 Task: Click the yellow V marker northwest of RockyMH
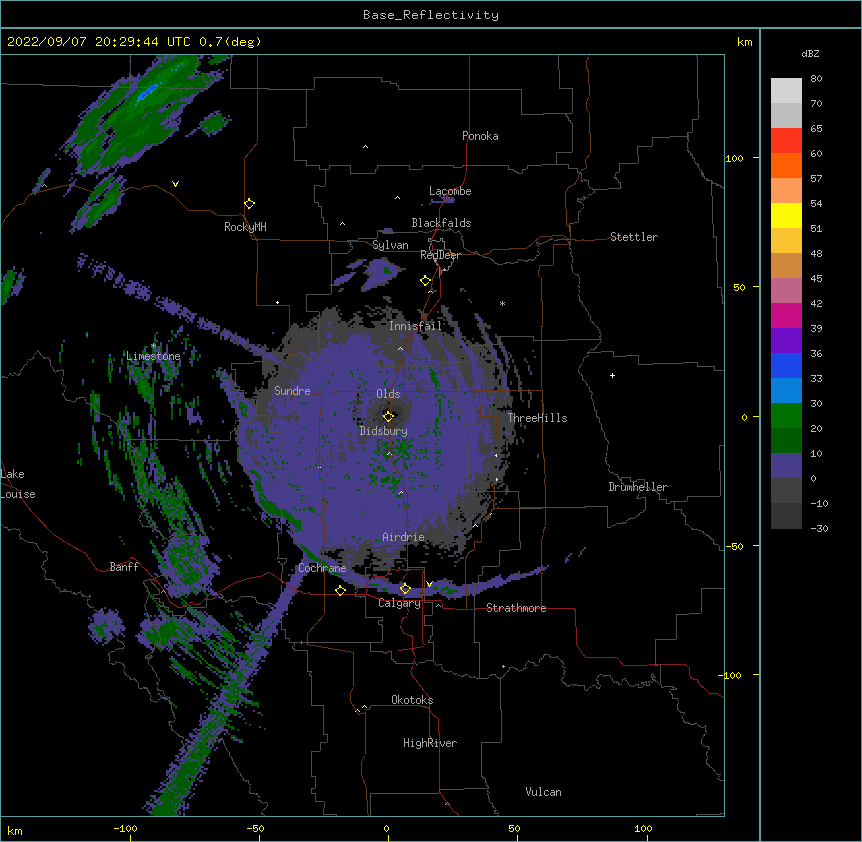point(175,184)
